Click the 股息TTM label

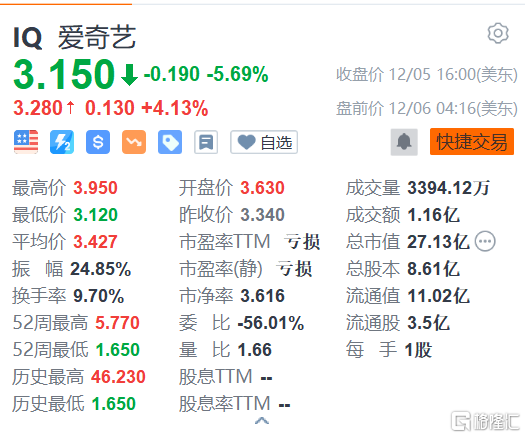(x=216, y=377)
